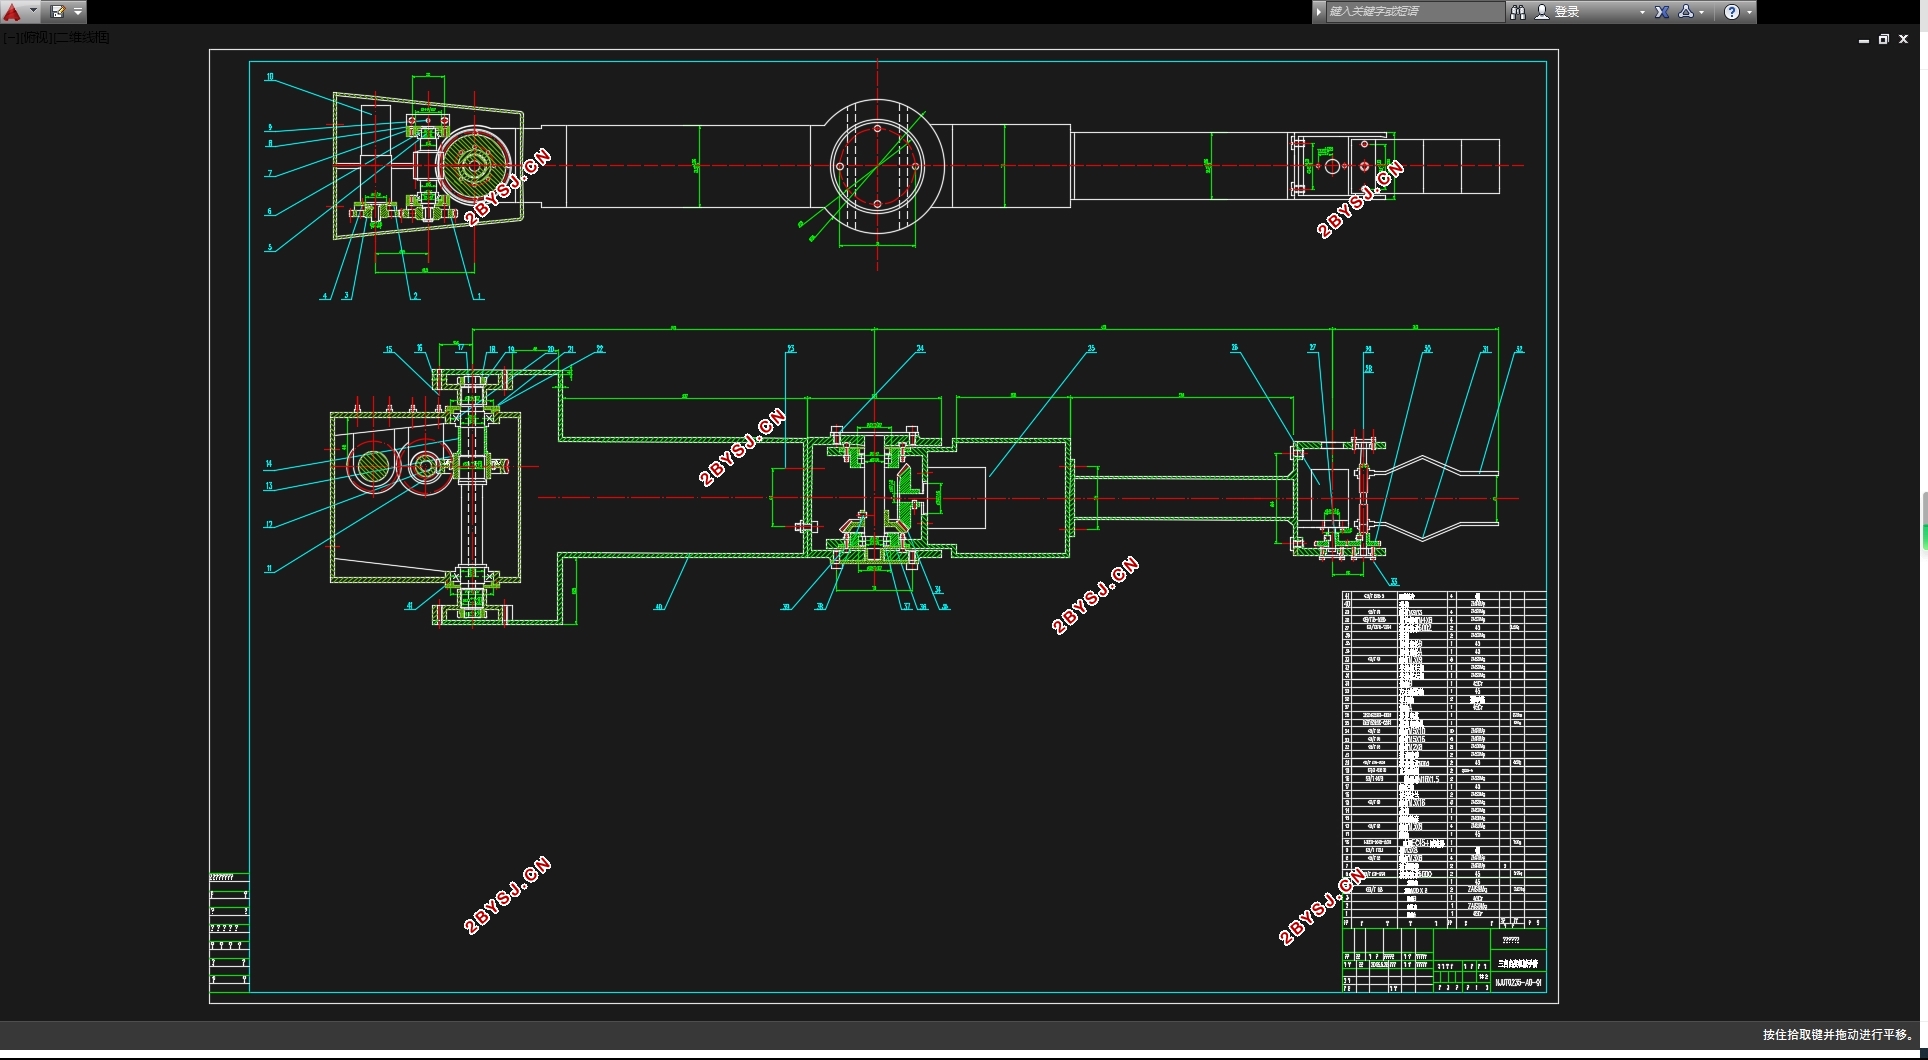Click the triangle Stay Connected icon
This screenshot has width=1928, height=1060.
click(x=1686, y=12)
